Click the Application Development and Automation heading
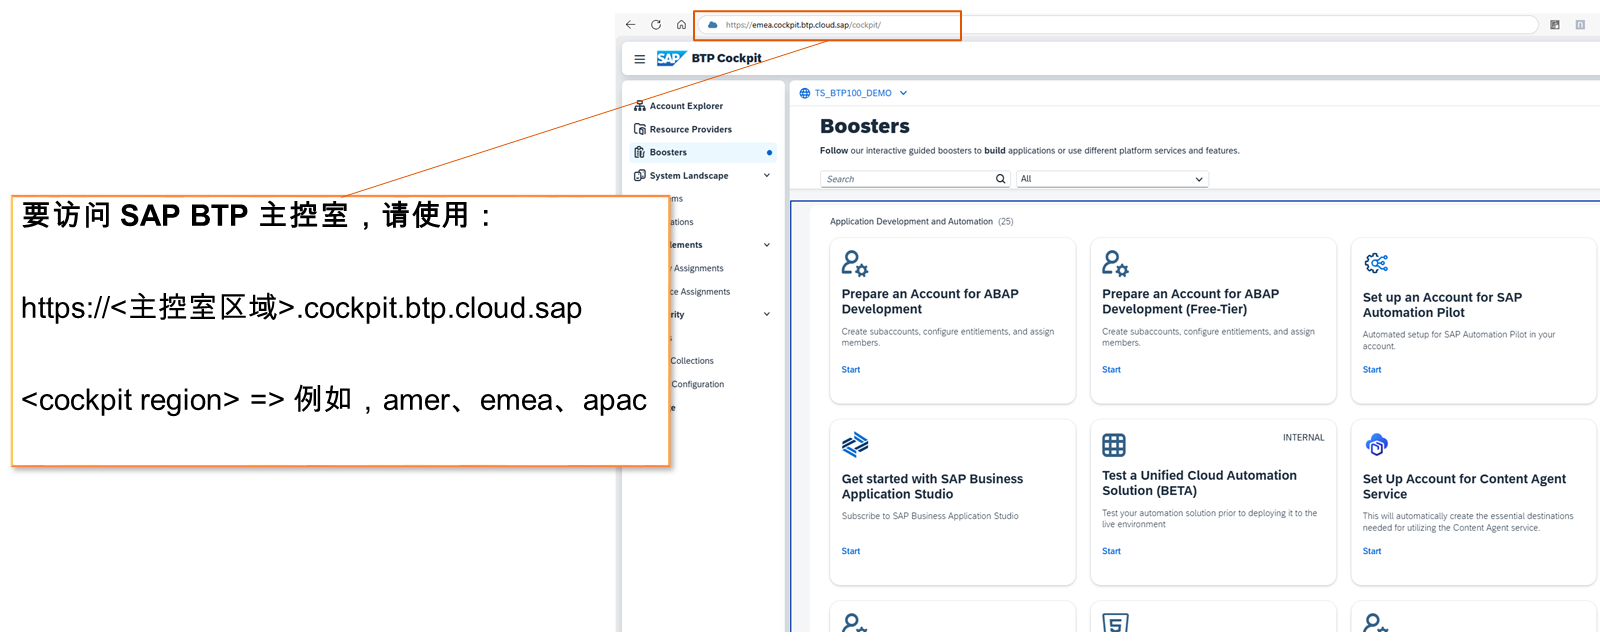The image size is (1600, 642). 911,222
